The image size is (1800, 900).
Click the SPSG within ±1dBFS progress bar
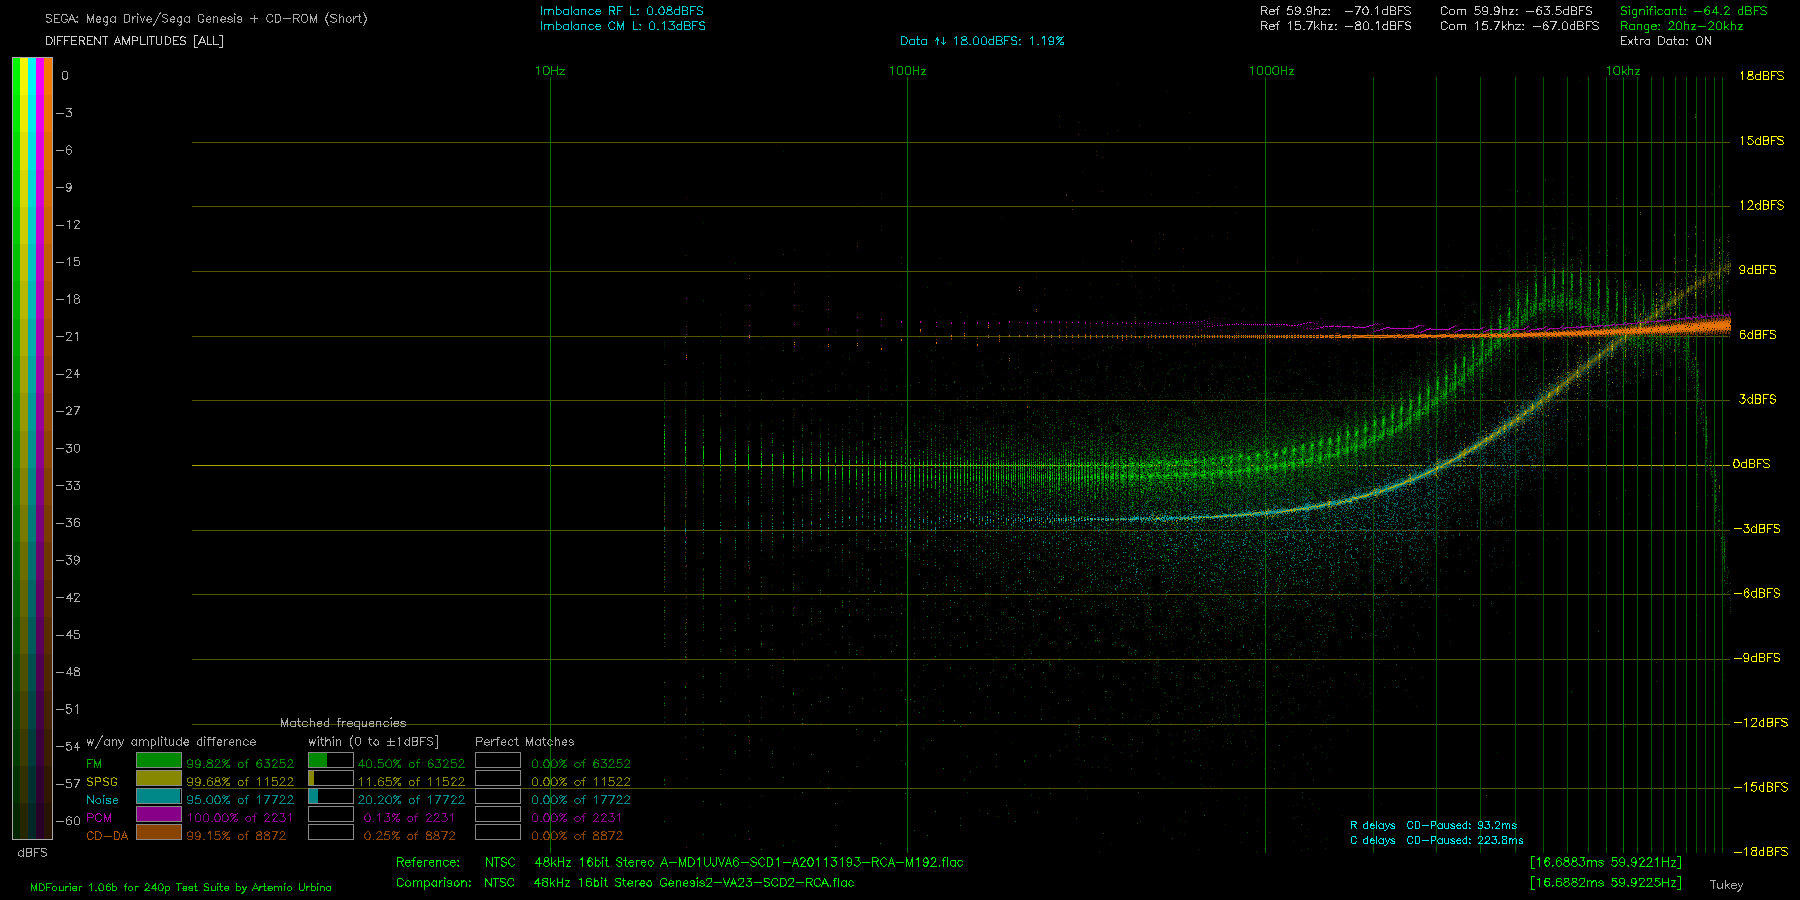pyautogui.click(x=331, y=779)
